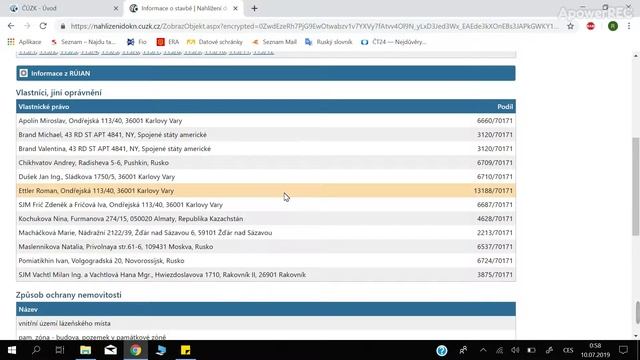
Task: Open Windows taskbar search
Action: tap(36, 350)
